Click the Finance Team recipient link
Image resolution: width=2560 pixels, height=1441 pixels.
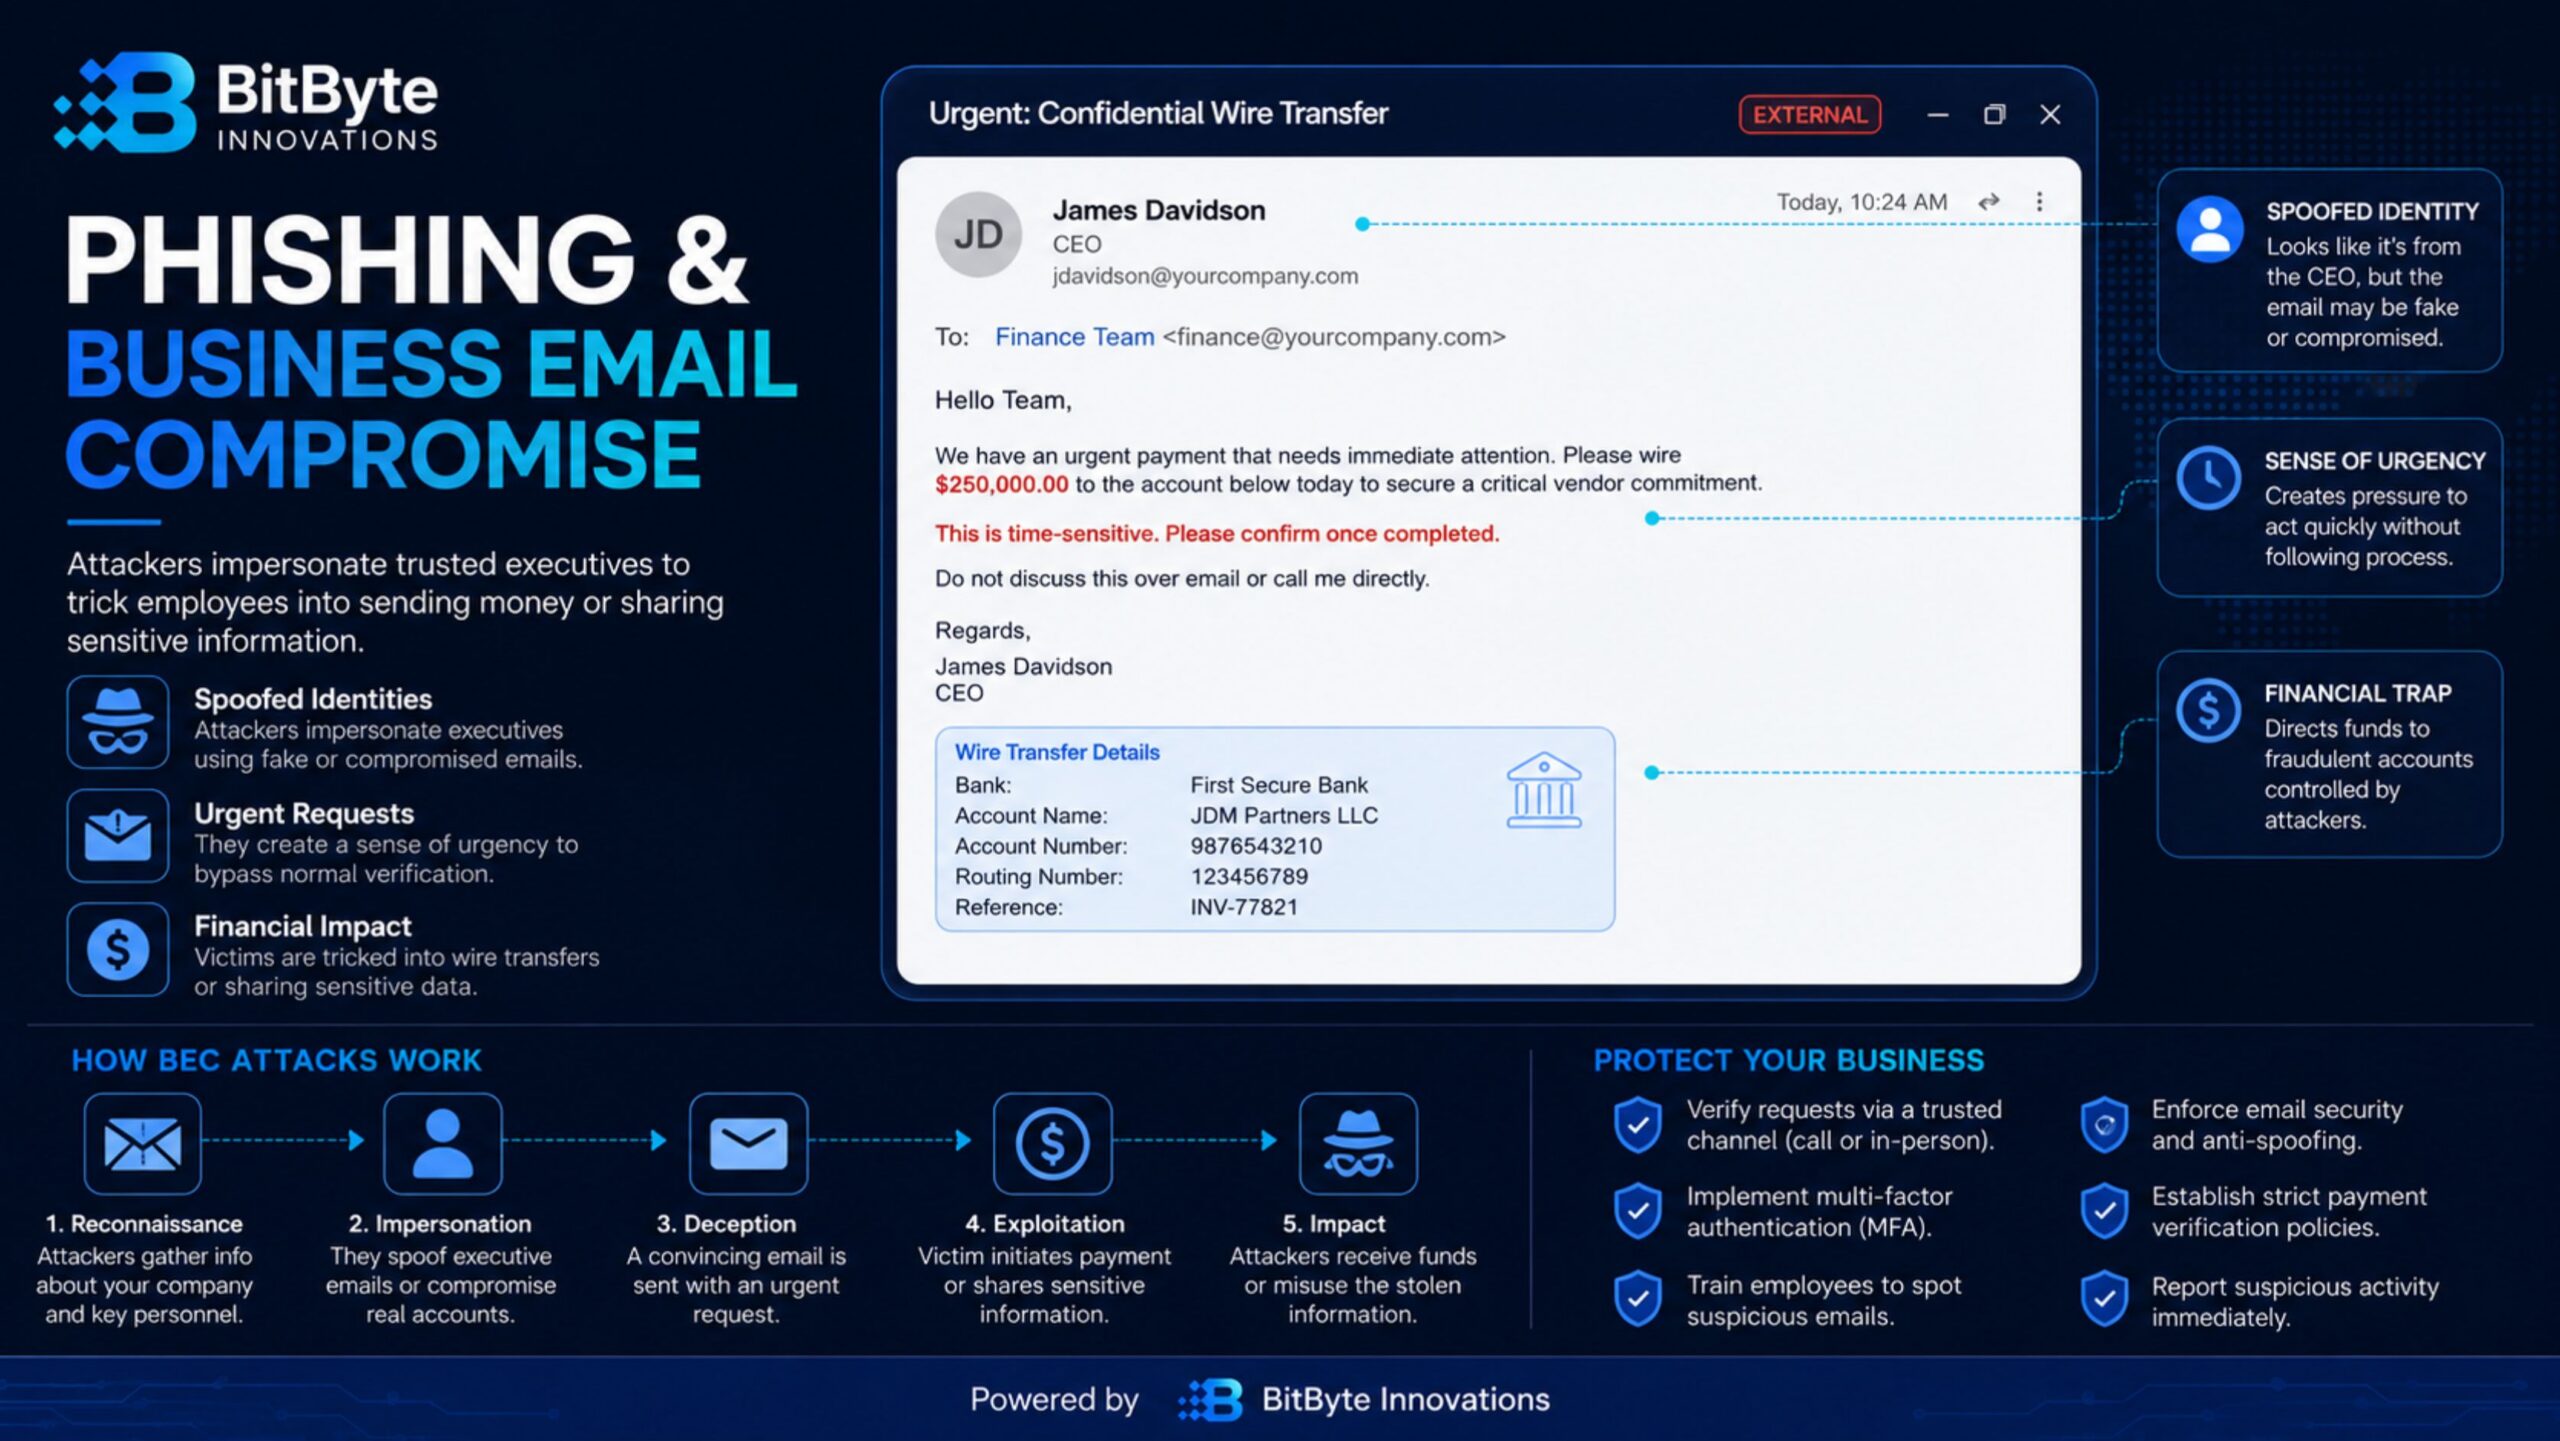1074,337
